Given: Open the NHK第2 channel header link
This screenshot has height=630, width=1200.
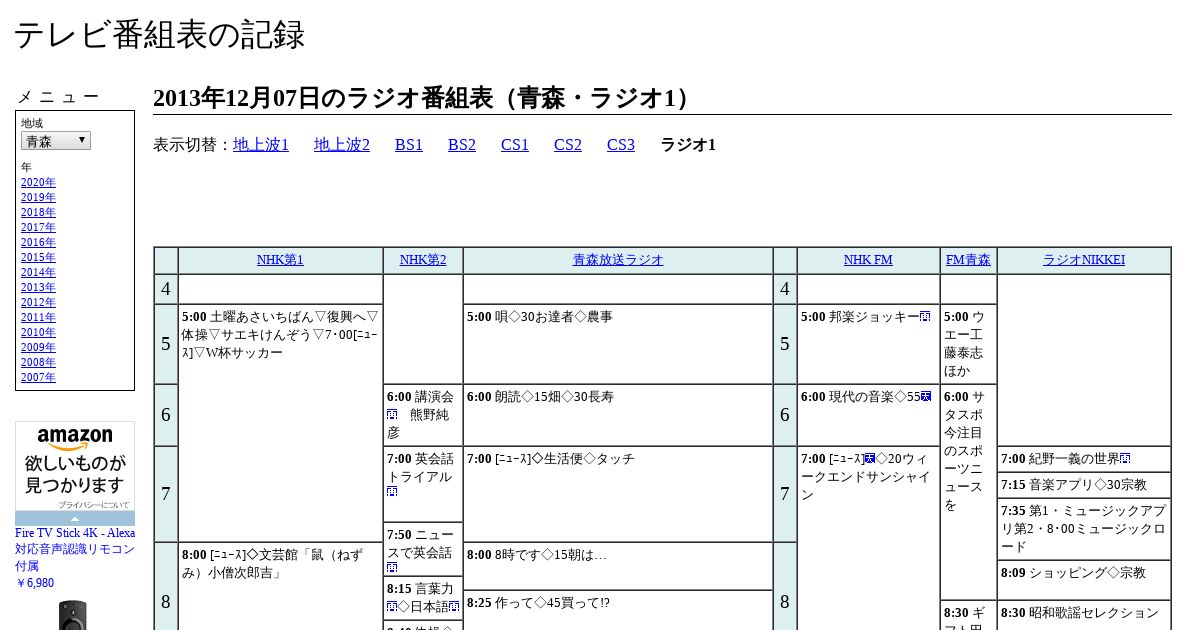Looking at the screenshot, I should point(423,260).
